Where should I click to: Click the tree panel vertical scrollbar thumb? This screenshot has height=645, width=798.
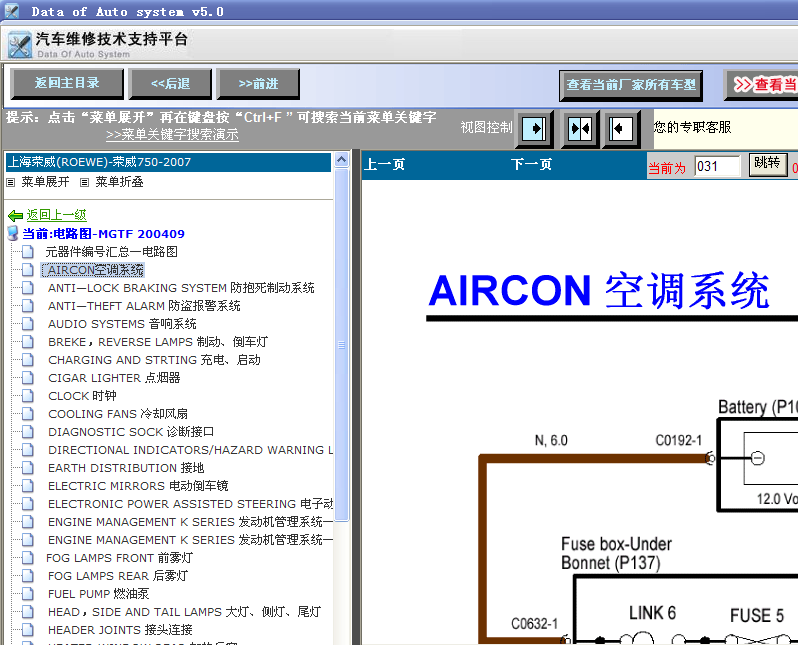[x=341, y=345]
